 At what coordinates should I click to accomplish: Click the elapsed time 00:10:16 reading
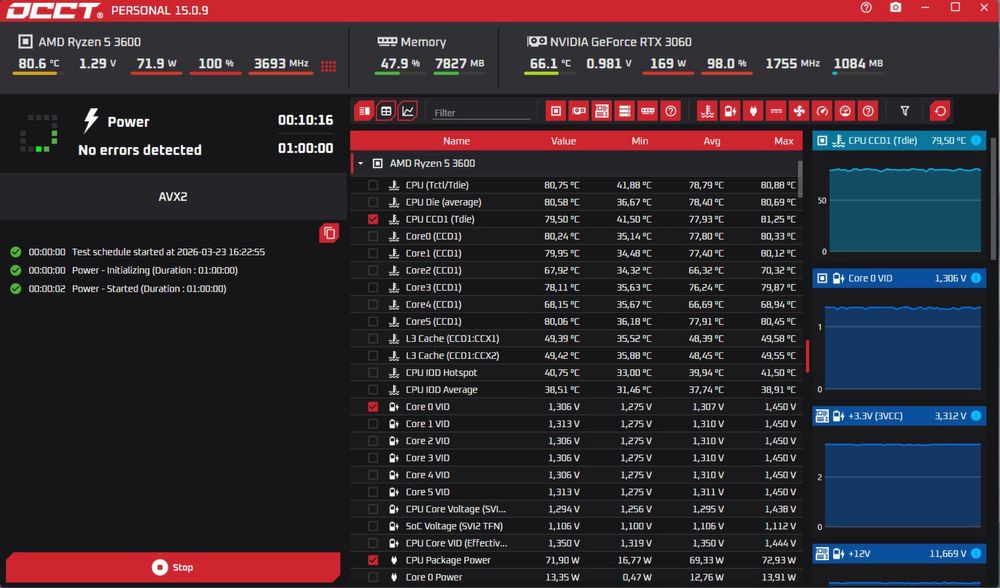(x=305, y=120)
